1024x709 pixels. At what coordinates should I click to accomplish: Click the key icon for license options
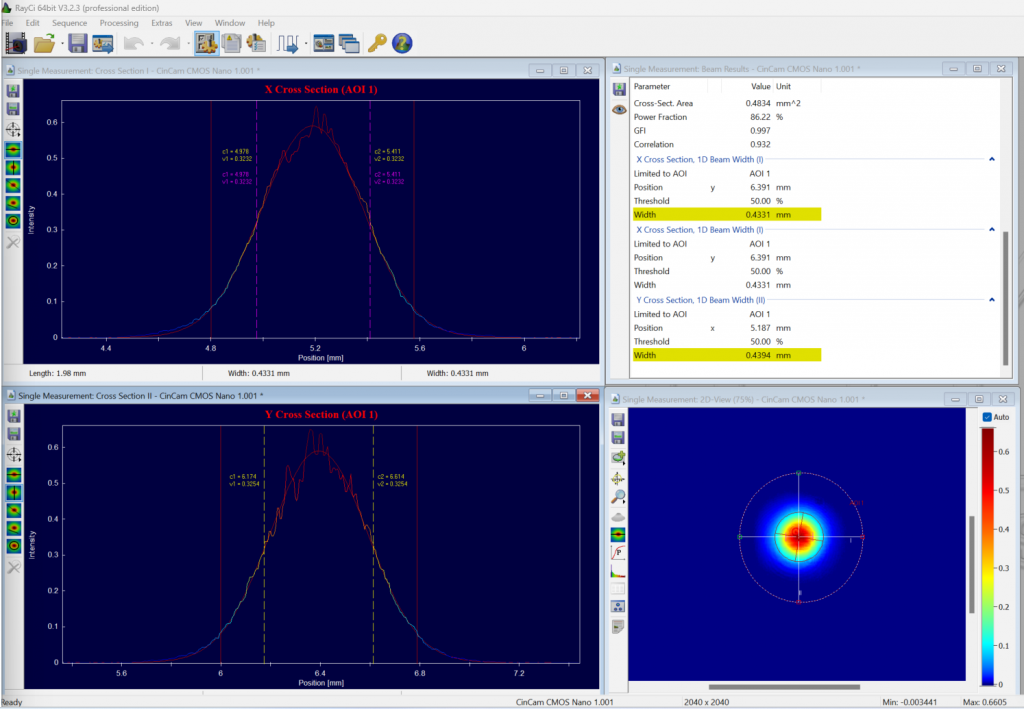[379, 43]
